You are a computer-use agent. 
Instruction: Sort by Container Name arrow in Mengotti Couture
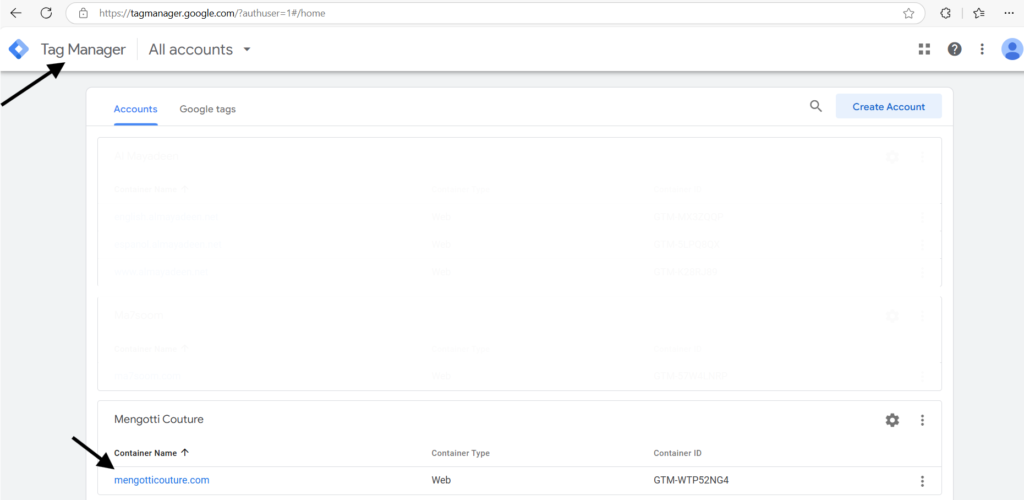[x=185, y=452]
